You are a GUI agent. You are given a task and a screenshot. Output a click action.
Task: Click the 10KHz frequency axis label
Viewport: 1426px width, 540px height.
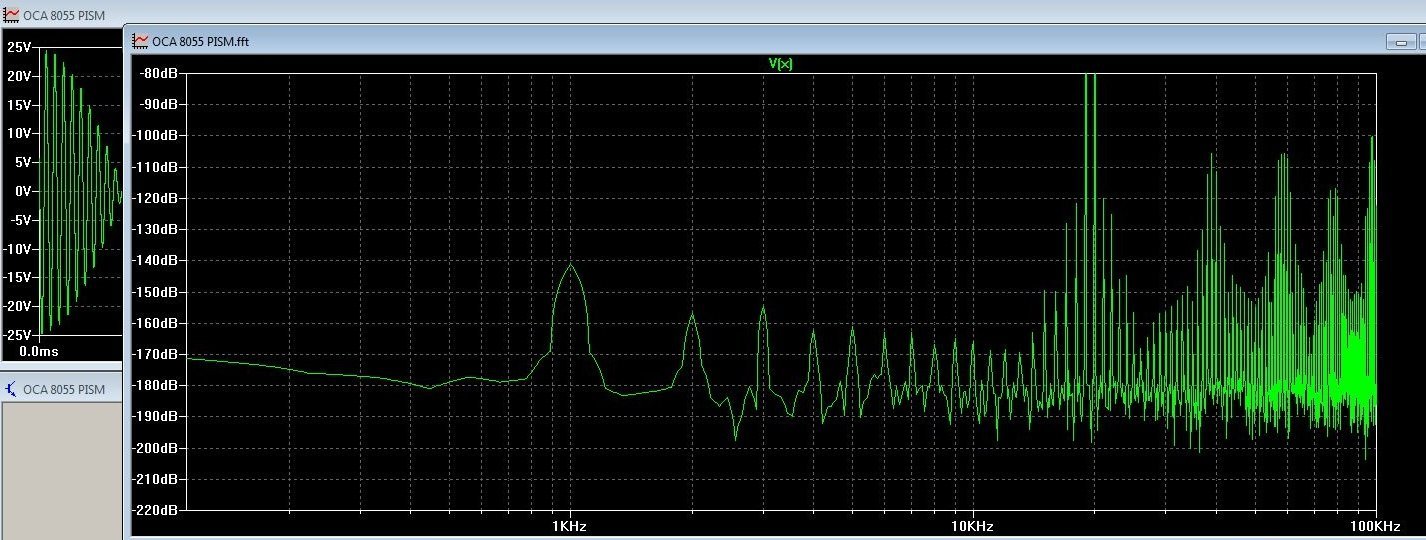click(x=972, y=526)
